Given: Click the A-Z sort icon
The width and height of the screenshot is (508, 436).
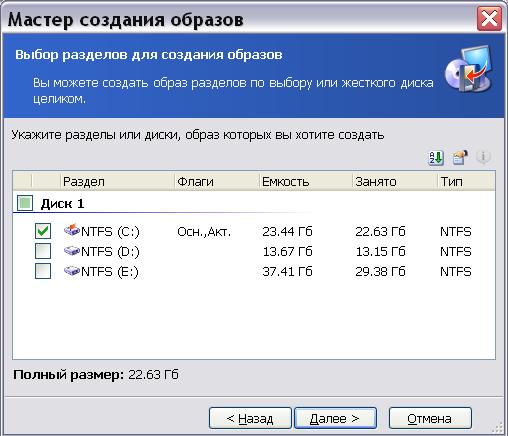Looking at the screenshot, I should [x=435, y=157].
